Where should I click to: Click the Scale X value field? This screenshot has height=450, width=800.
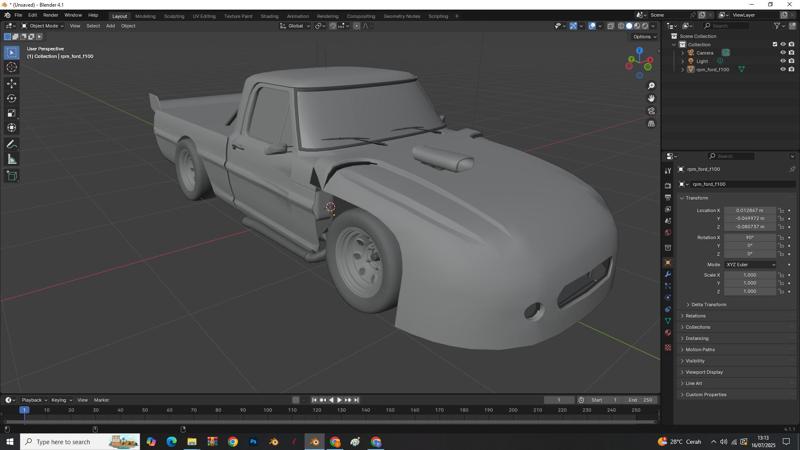click(x=749, y=275)
